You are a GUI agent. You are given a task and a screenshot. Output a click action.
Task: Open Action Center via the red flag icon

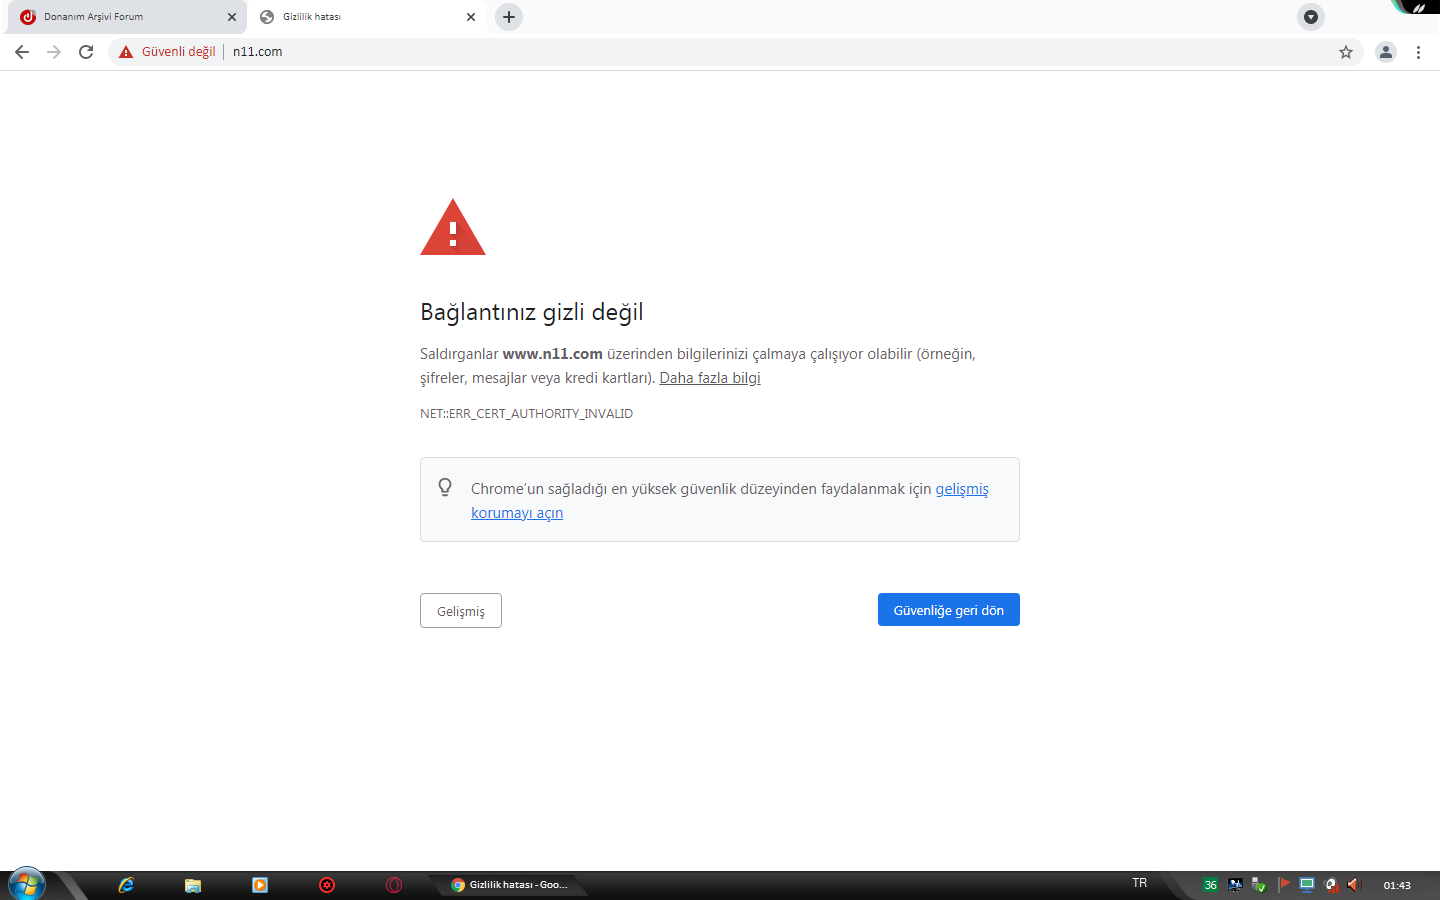[1284, 885]
